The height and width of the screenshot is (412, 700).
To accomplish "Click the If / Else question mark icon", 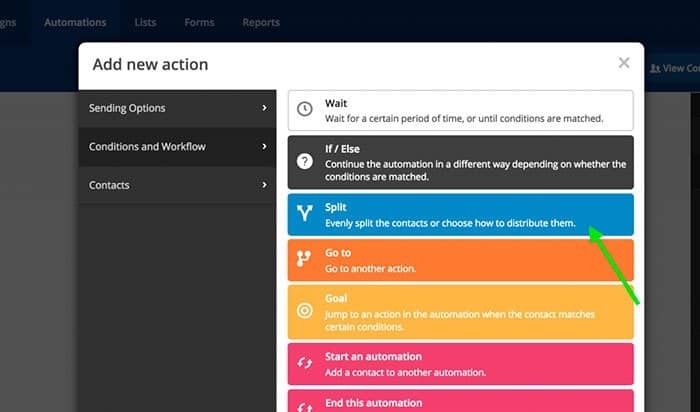I will [304, 162].
